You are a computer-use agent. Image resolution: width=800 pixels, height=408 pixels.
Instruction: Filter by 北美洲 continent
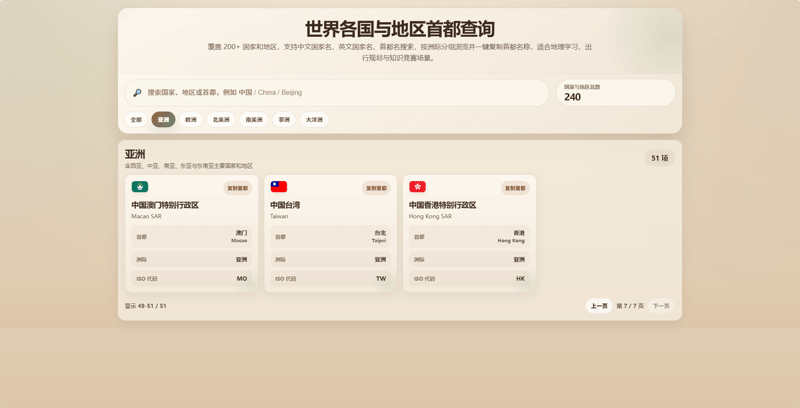click(x=221, y=120)
